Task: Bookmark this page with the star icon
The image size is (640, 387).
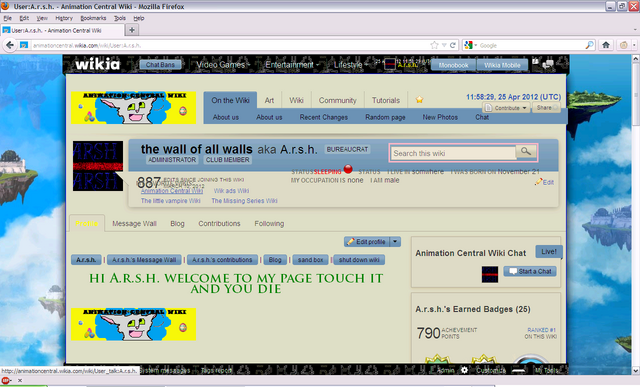Action: pyautogui.click(x=434, y=45)
